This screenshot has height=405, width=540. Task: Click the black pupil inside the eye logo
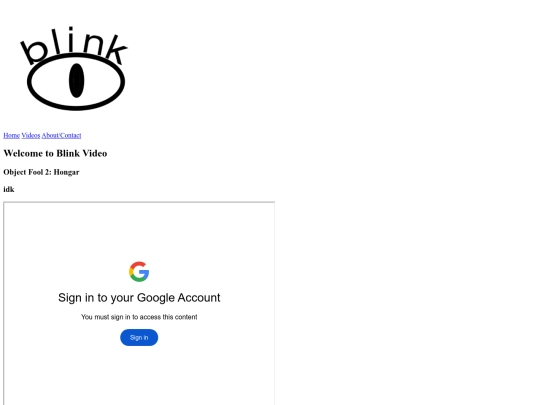click(x=76, y=81)
